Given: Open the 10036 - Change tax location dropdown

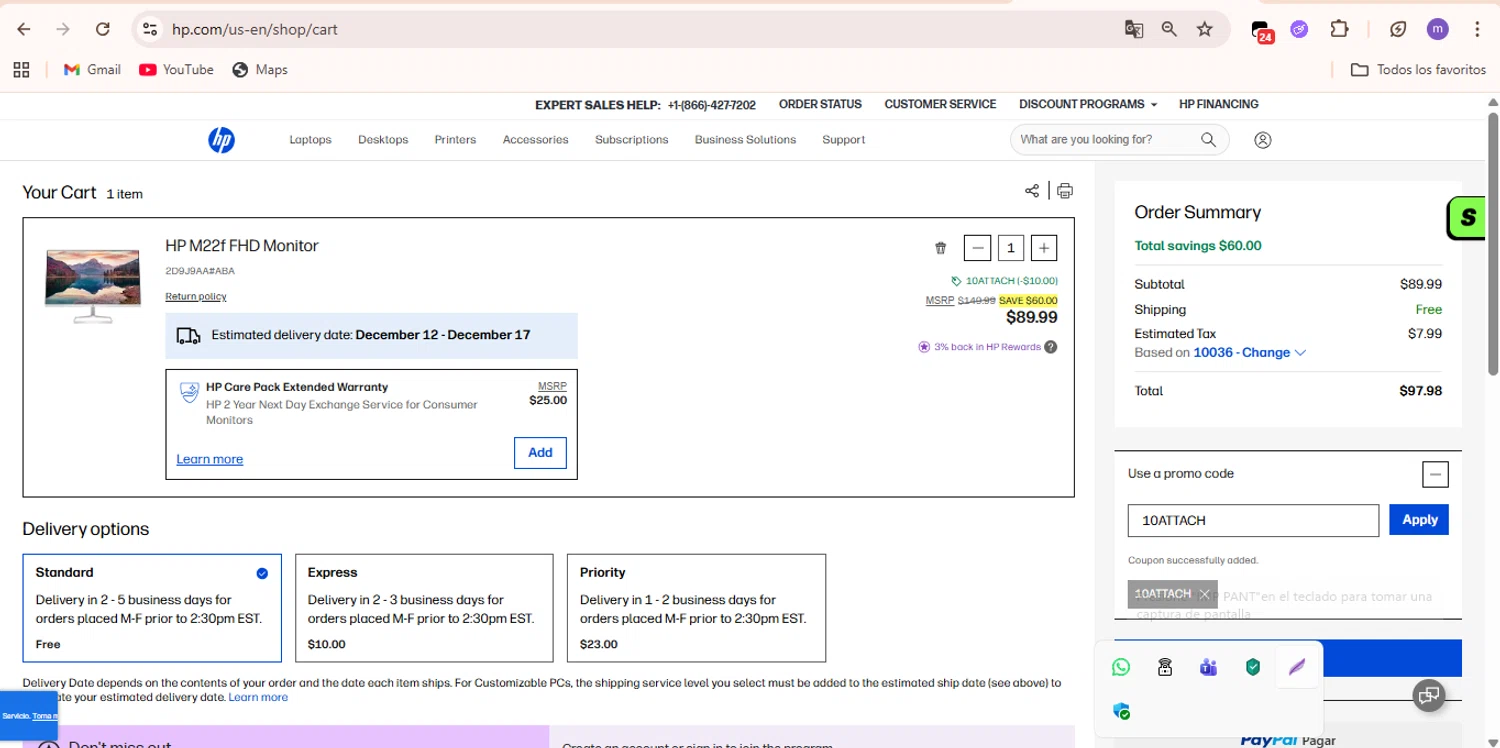Looking at the screenshot, I should tap(1250, 352).
